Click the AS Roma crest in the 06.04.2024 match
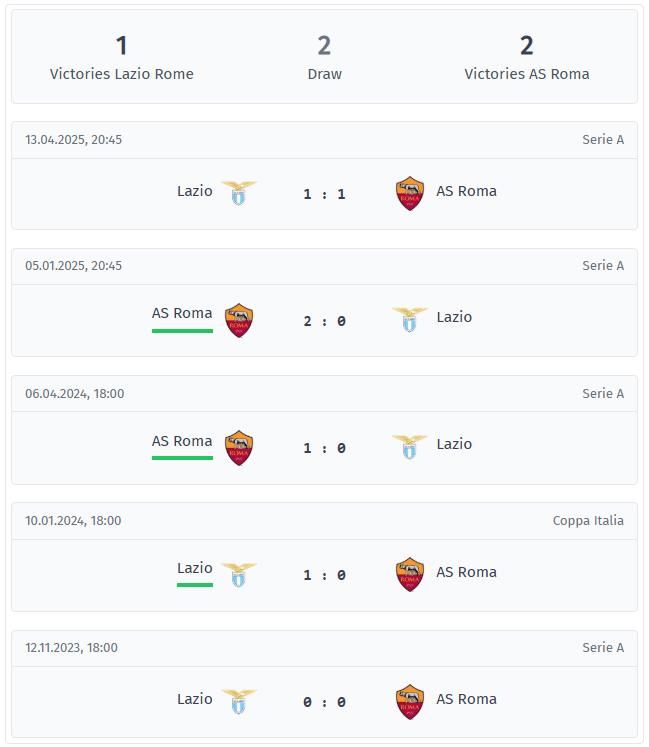The height and width of the screenshot is (747, 649). [239, 448]
